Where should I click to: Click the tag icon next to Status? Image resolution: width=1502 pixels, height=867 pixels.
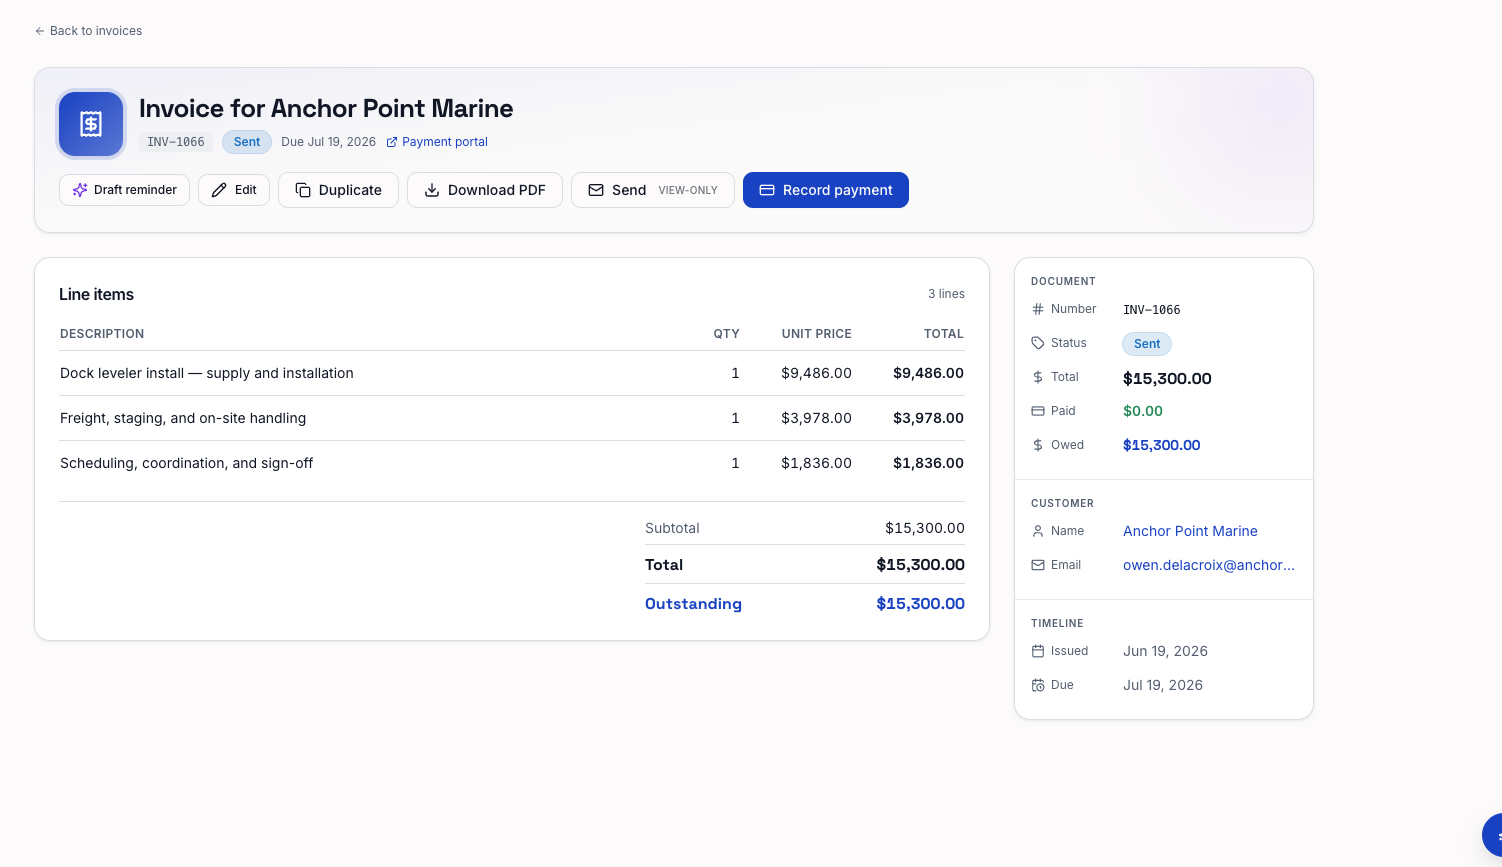pos(1038,343)
